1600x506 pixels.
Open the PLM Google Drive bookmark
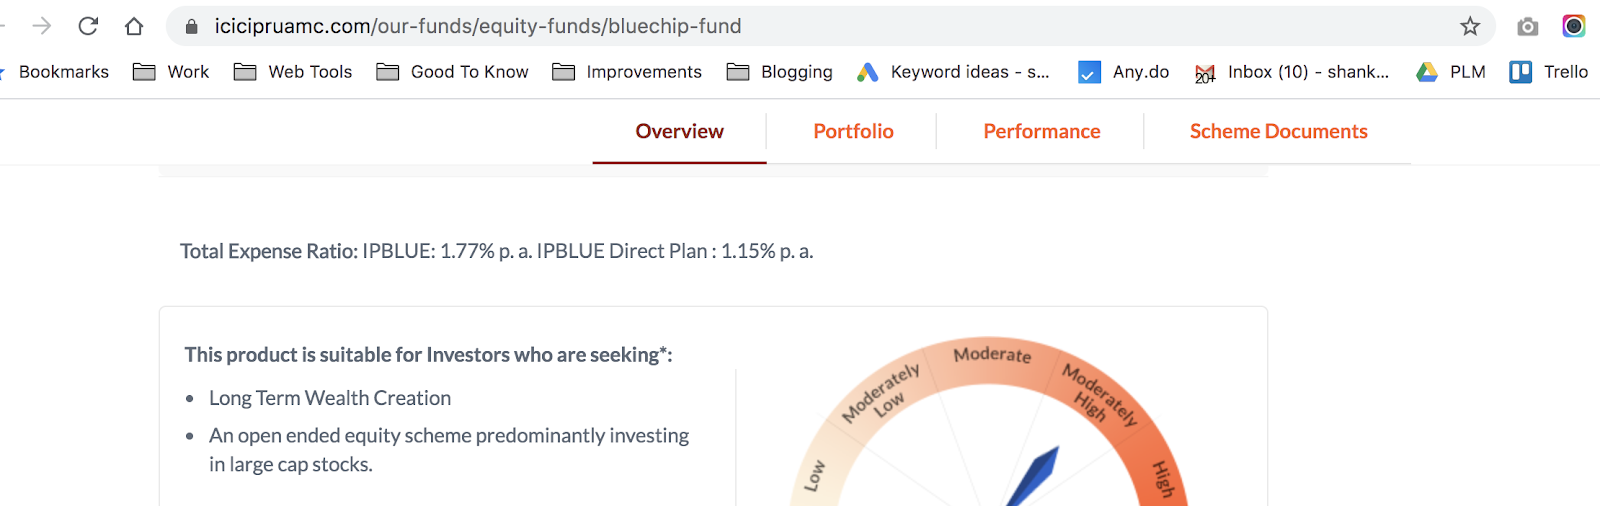1451,72
